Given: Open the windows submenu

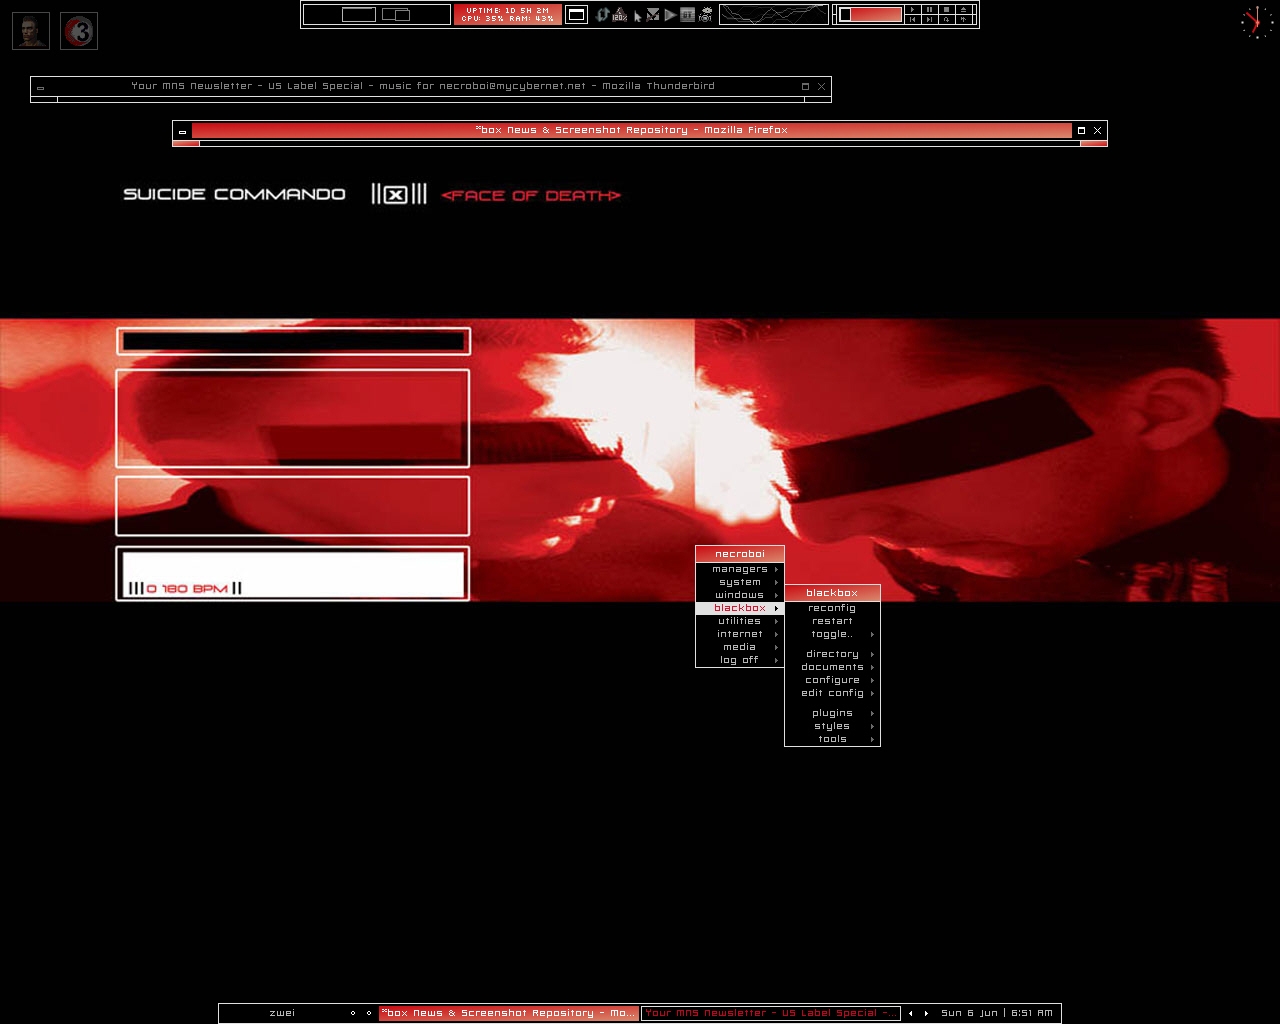Looking at the screenshot, I should point(740,595).
